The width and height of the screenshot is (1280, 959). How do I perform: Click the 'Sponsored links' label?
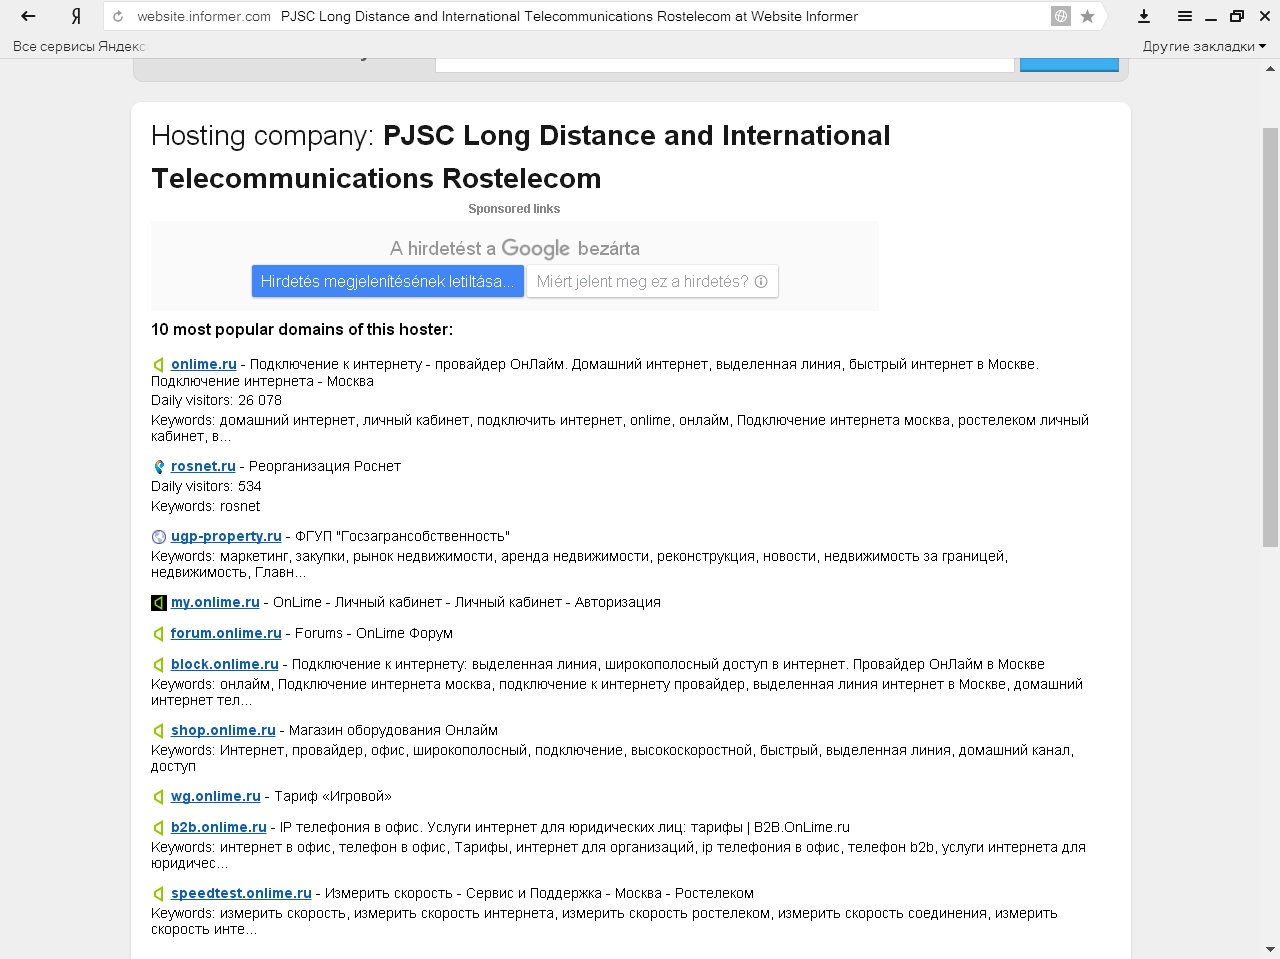pos(514,209)
